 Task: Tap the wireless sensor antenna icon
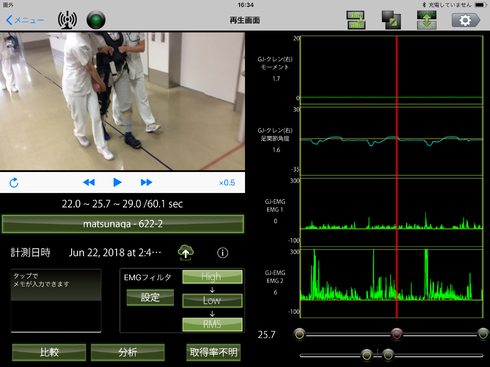point(67,20)
